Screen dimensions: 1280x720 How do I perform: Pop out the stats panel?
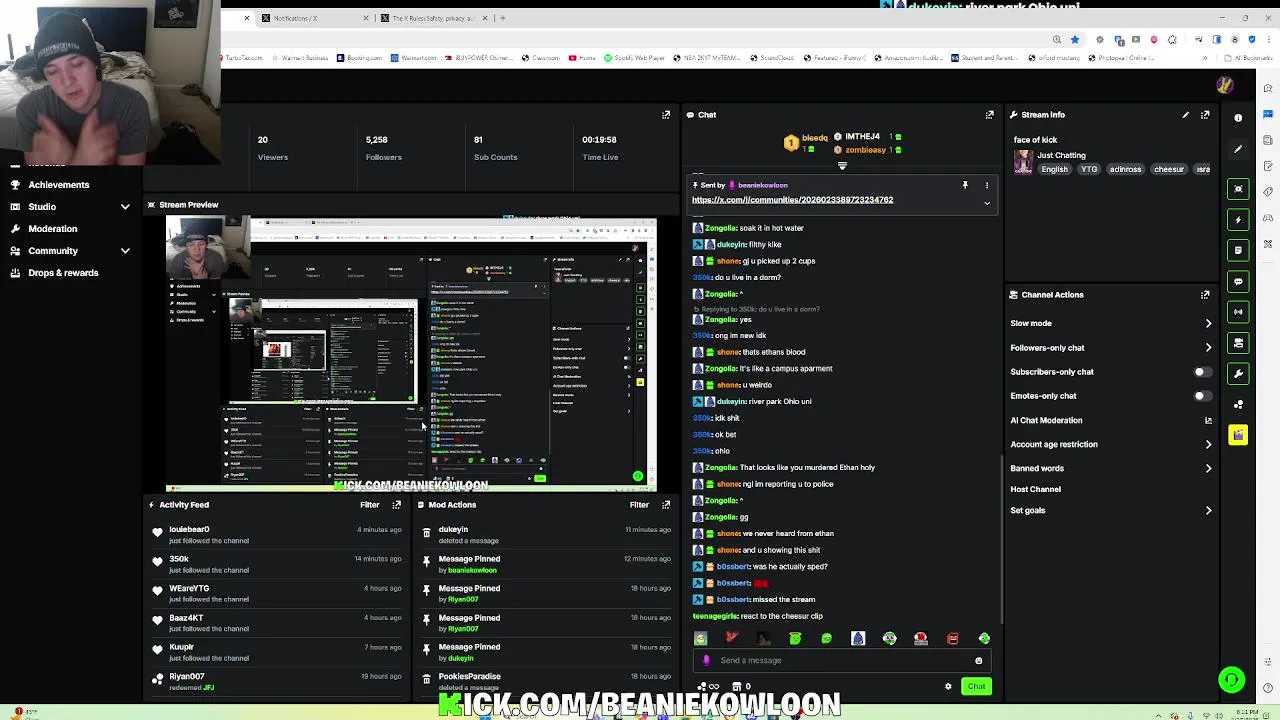[x=666, y=115]
